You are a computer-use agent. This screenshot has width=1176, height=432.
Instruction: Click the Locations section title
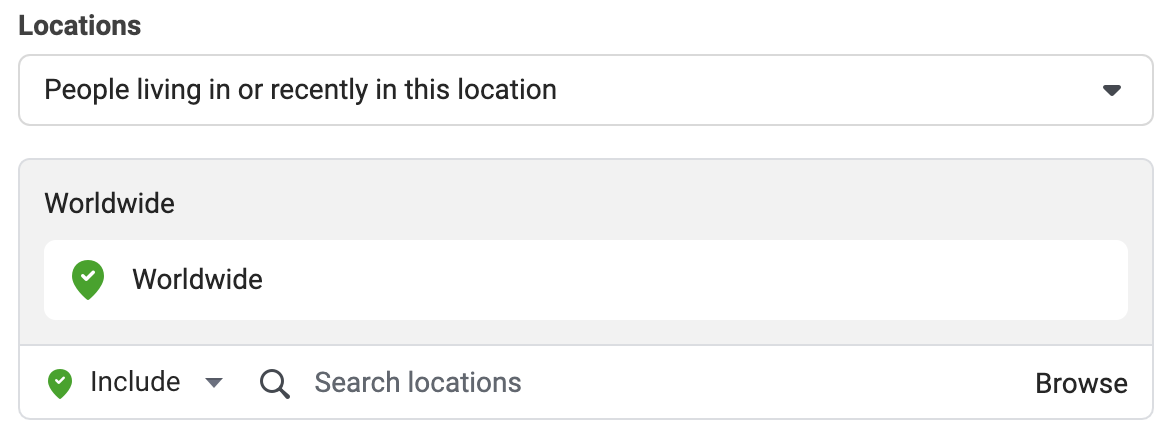[80, 26]
